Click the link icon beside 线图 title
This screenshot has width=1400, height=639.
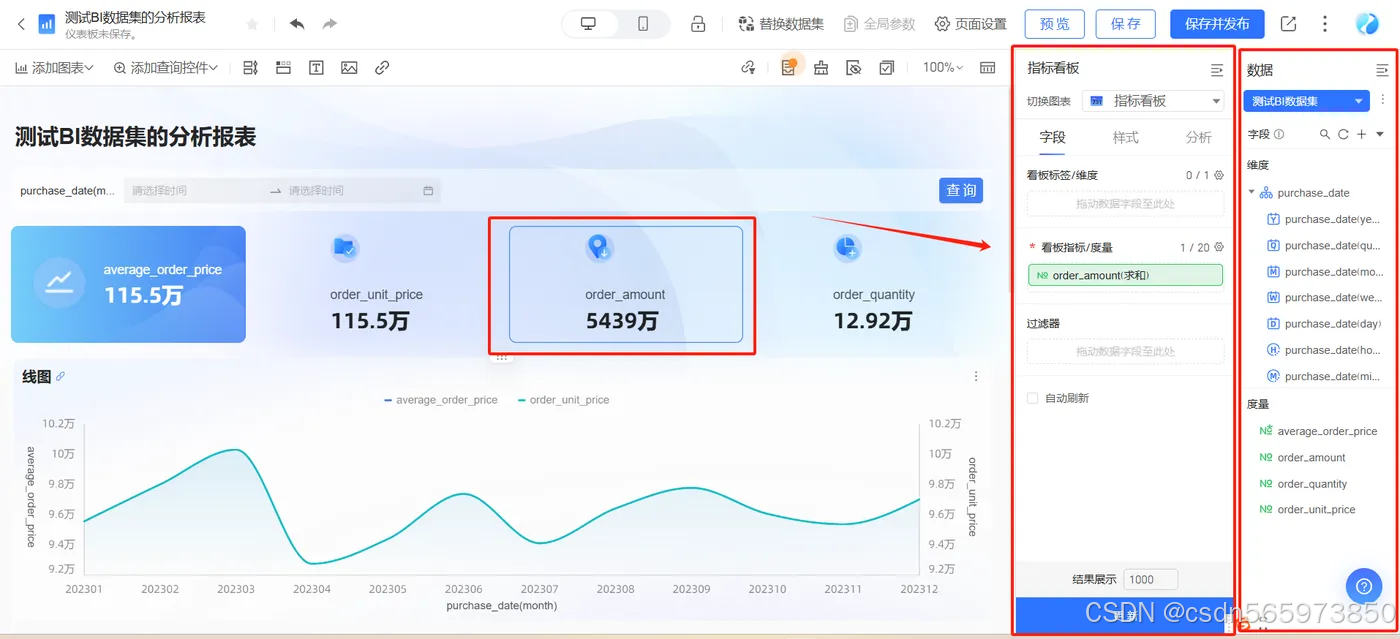pos(60,377)
